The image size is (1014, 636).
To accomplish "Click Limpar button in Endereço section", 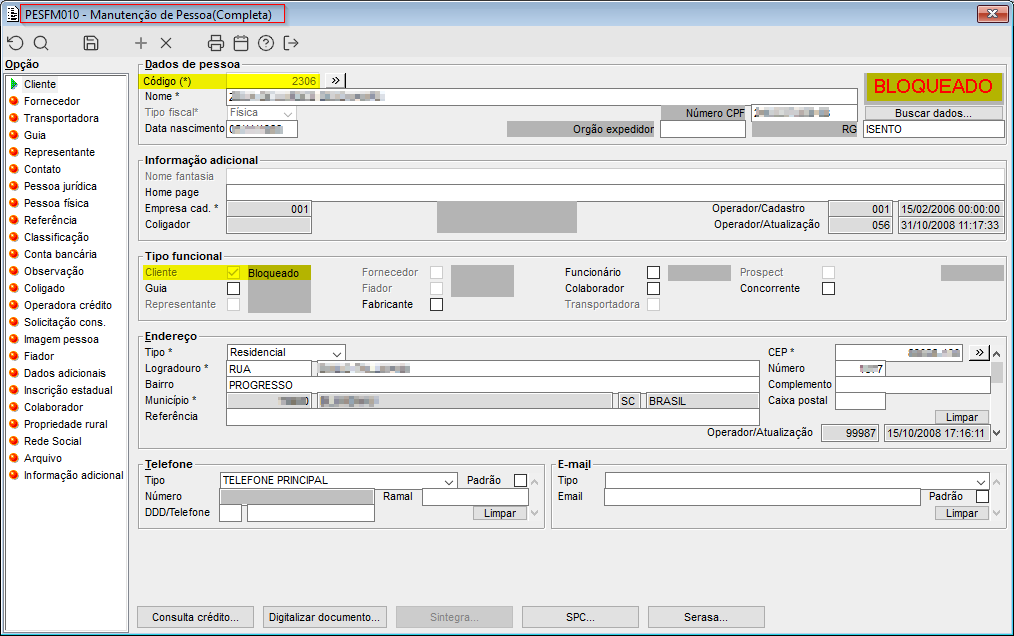I will (962, 417).
